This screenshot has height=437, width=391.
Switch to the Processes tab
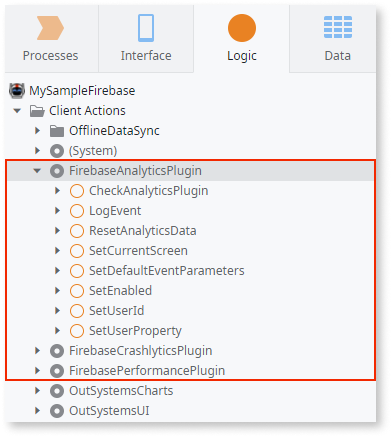[51, 38]
